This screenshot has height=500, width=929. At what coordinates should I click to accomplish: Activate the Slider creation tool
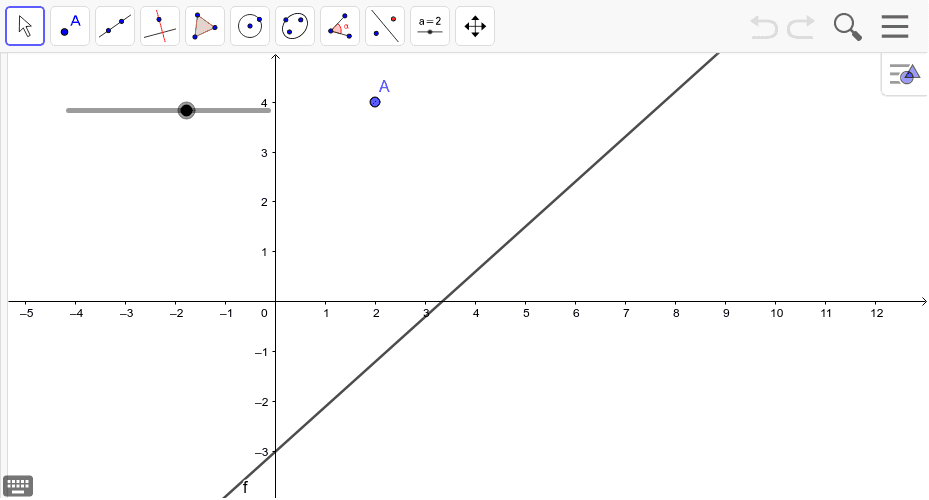point(430,26)
